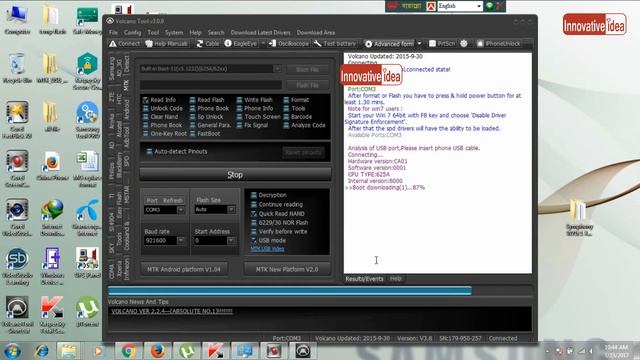This screenshot has height=360, width=640.
Task: Open the Computer desktop icon
Action: 17,20
